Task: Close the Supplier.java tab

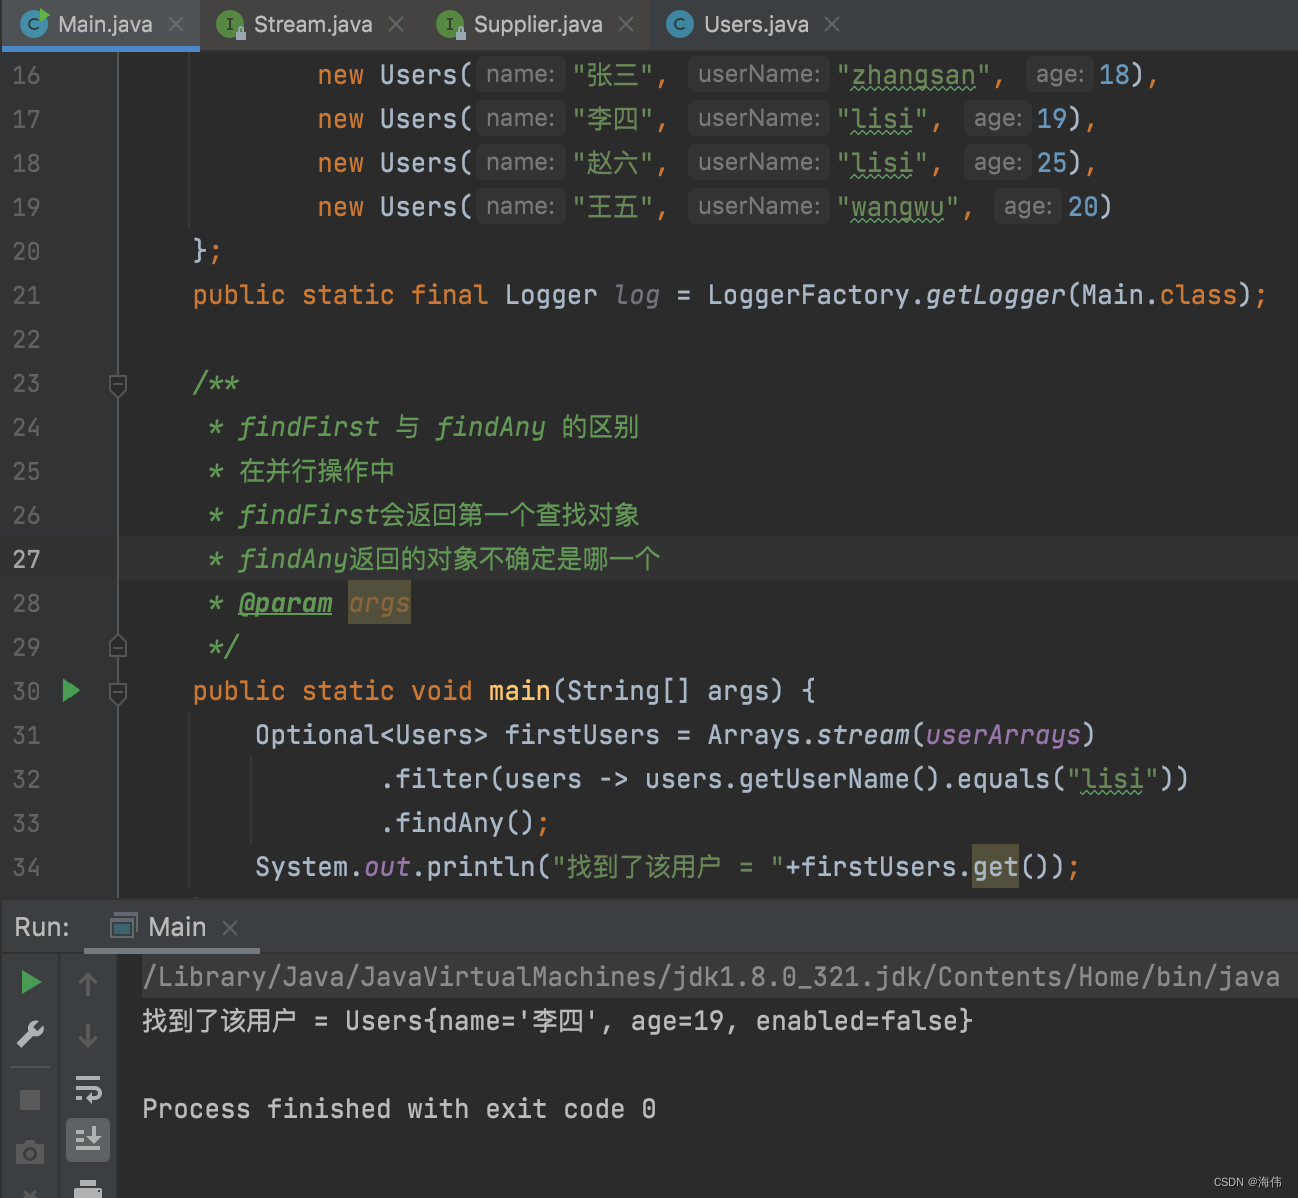Action: click(627, 24)
